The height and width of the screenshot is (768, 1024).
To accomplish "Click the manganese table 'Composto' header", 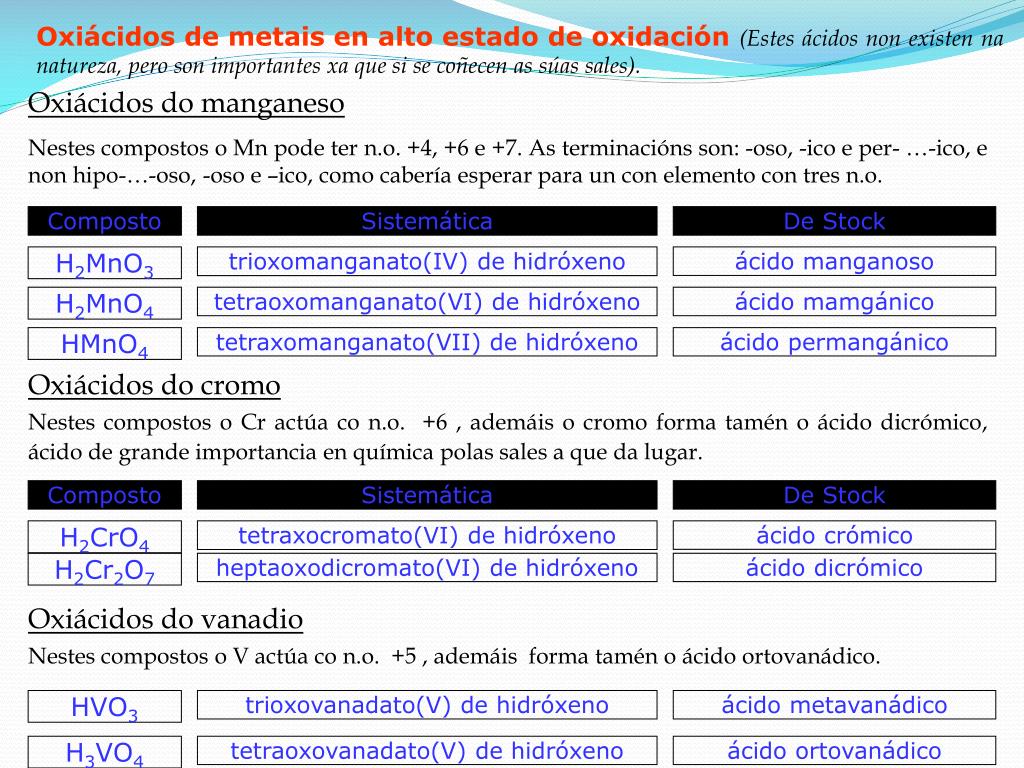I will [x=104, y=221].
